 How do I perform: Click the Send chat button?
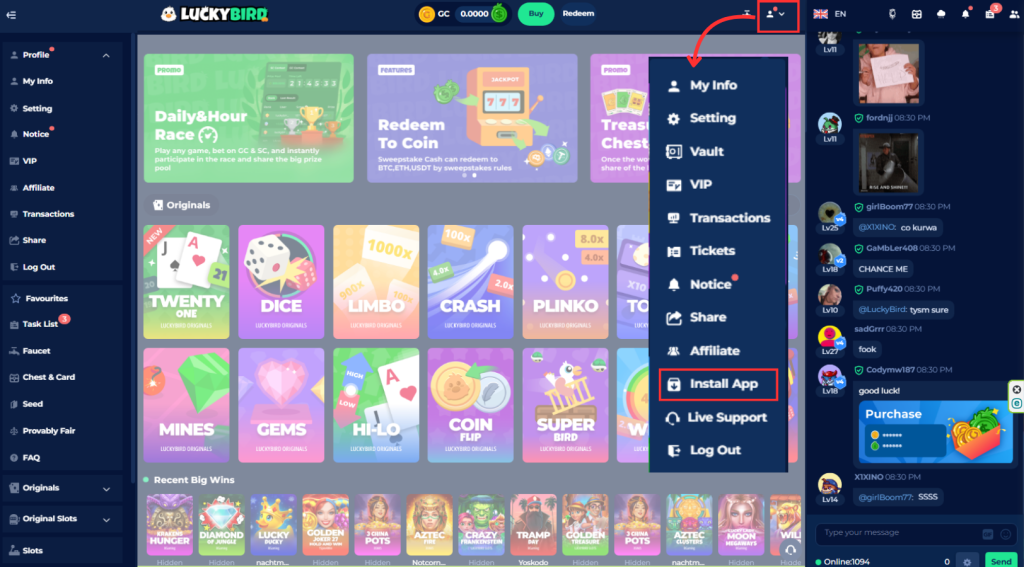click(1000, 561)
